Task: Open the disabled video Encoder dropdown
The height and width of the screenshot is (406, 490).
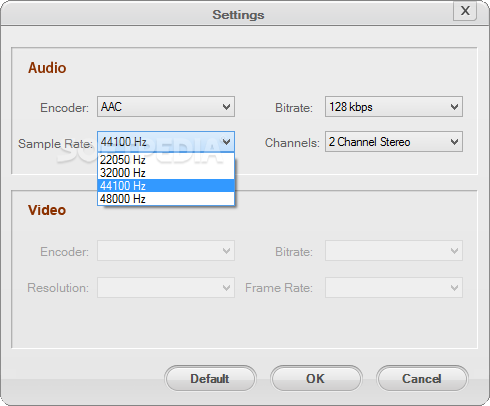Action: (166, 251)
